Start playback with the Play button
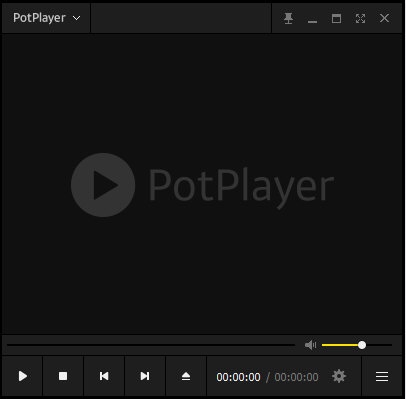 22,376
